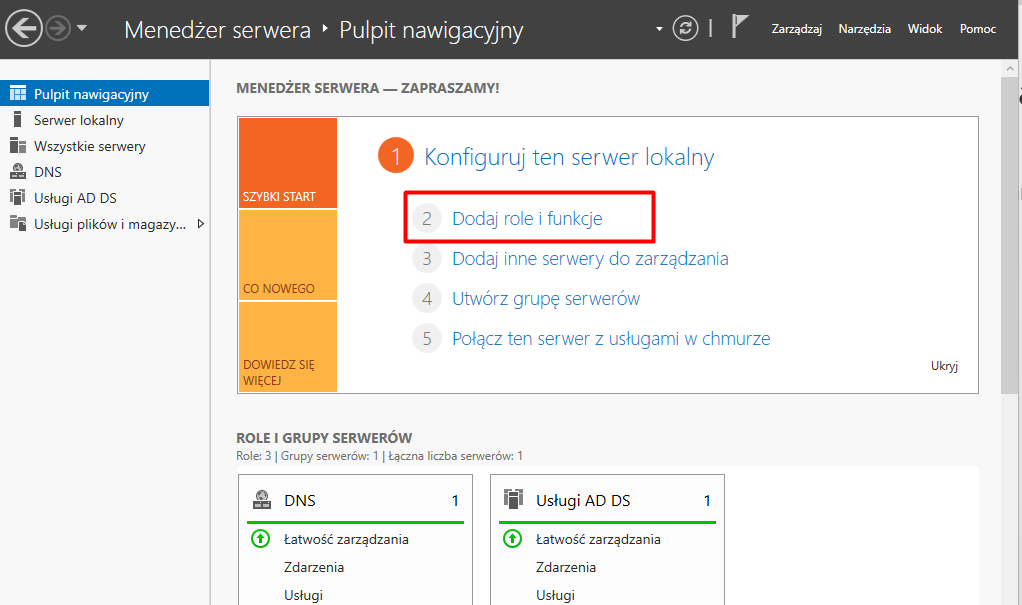The height and width of the screenshot is (605, 1022).
Task: Hide the welcome tile using Ukryj
Action: pyautogui.click(x=944, y=366)
